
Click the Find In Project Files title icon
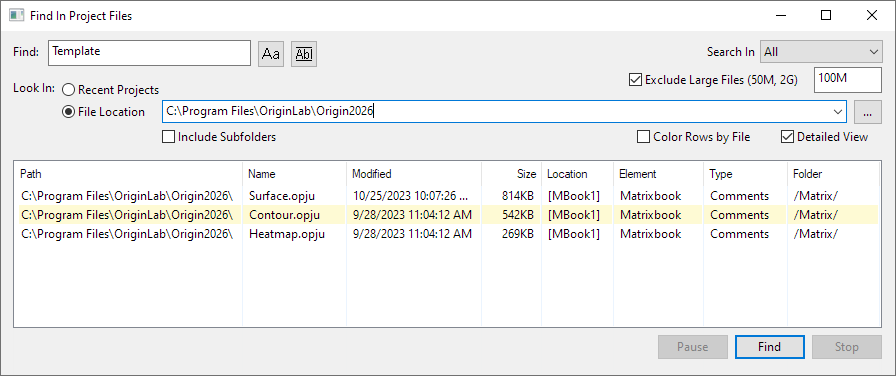point(17,15)
